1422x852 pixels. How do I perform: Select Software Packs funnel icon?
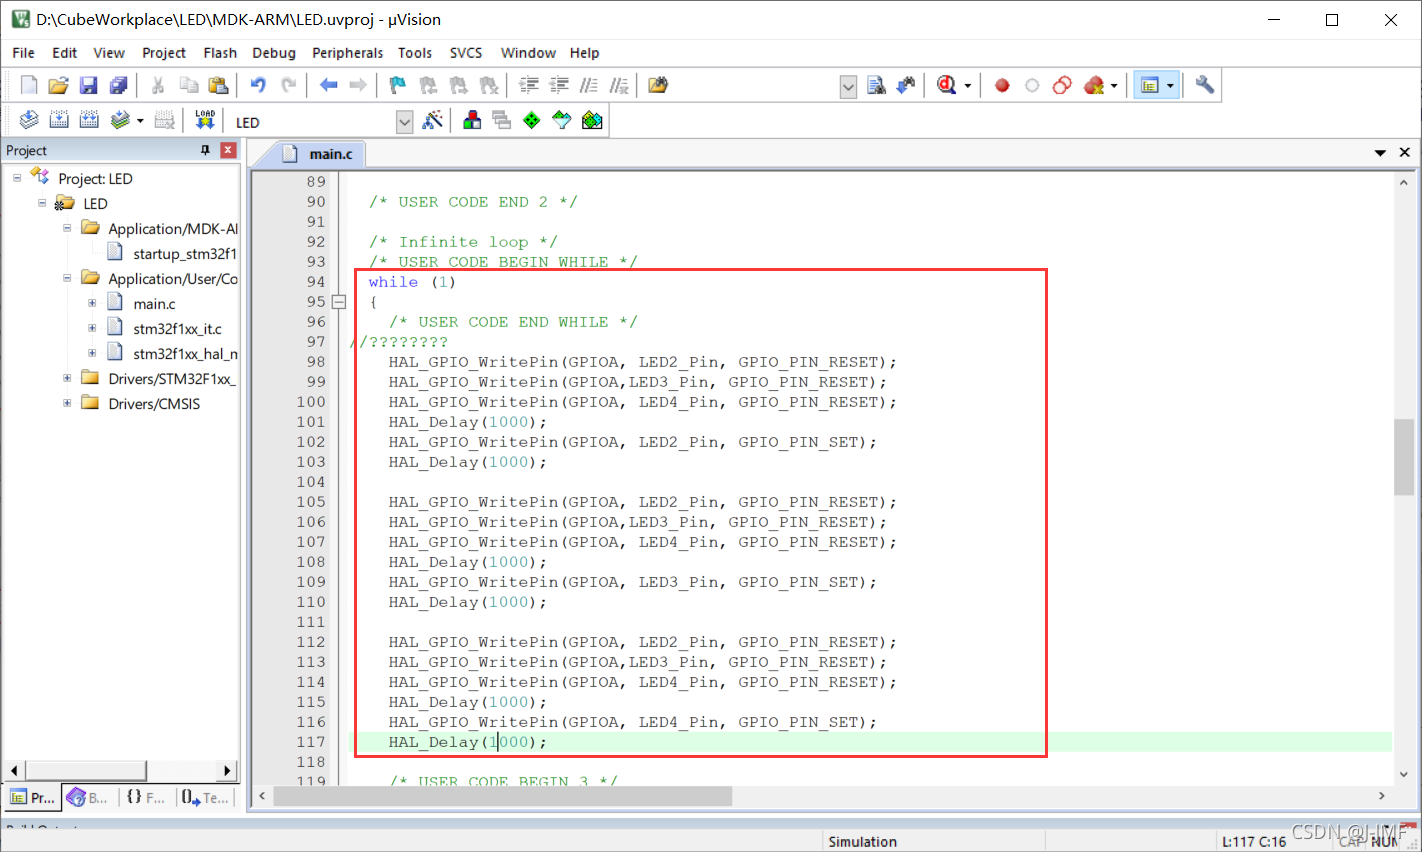pos(562,120)
